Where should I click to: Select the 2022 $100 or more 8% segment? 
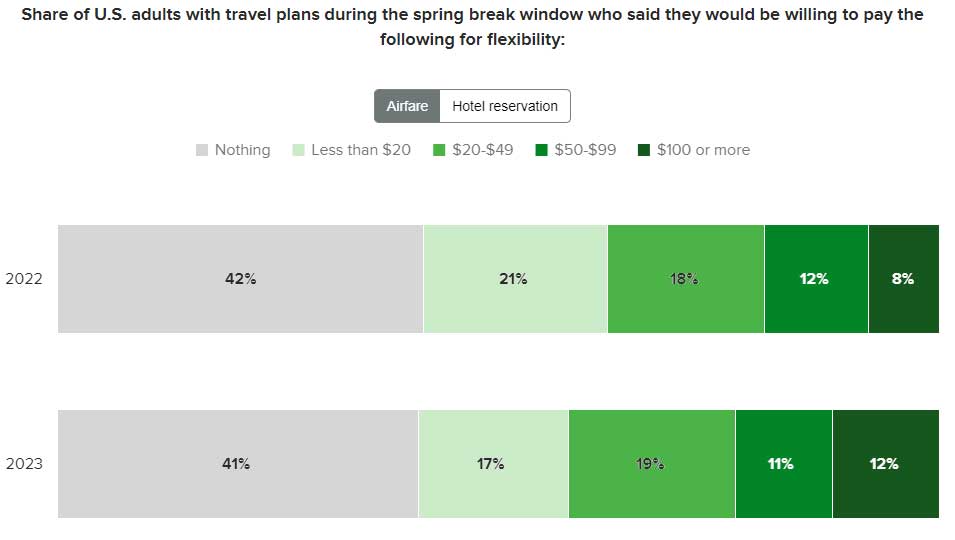(903, 279)
